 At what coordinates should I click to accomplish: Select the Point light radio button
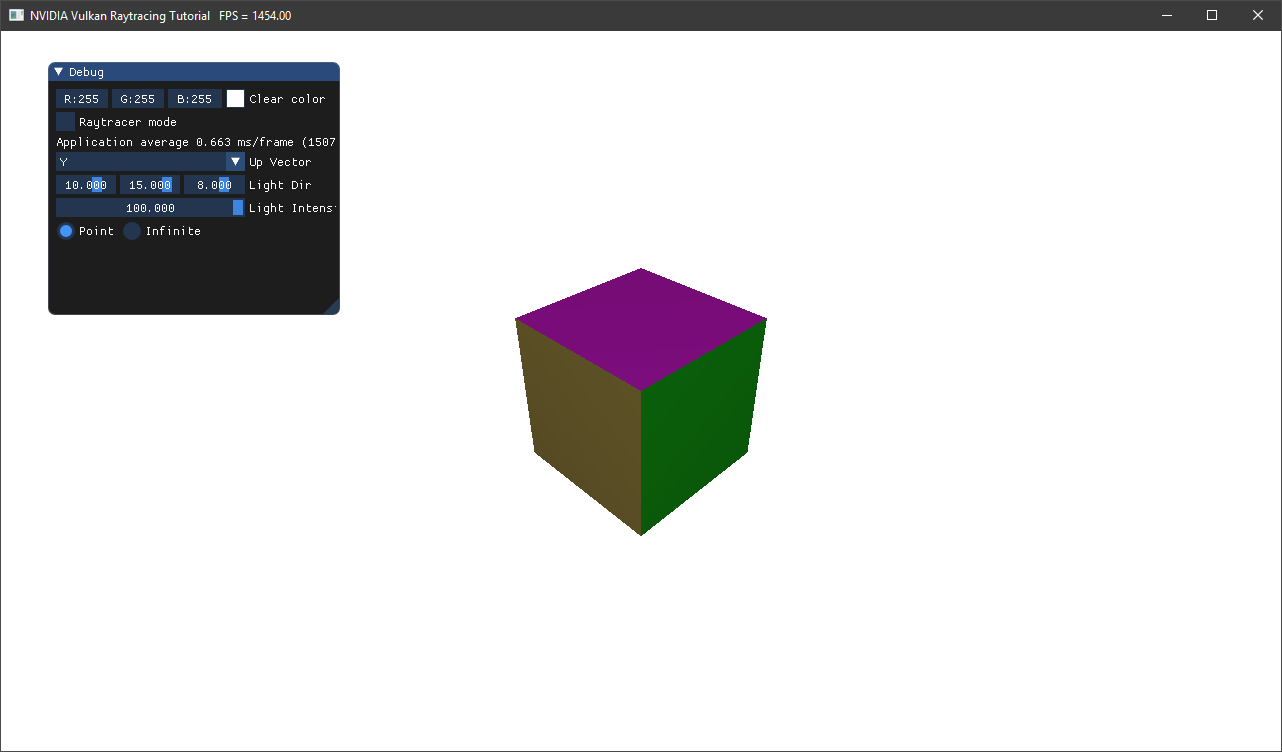coord(66,231)
